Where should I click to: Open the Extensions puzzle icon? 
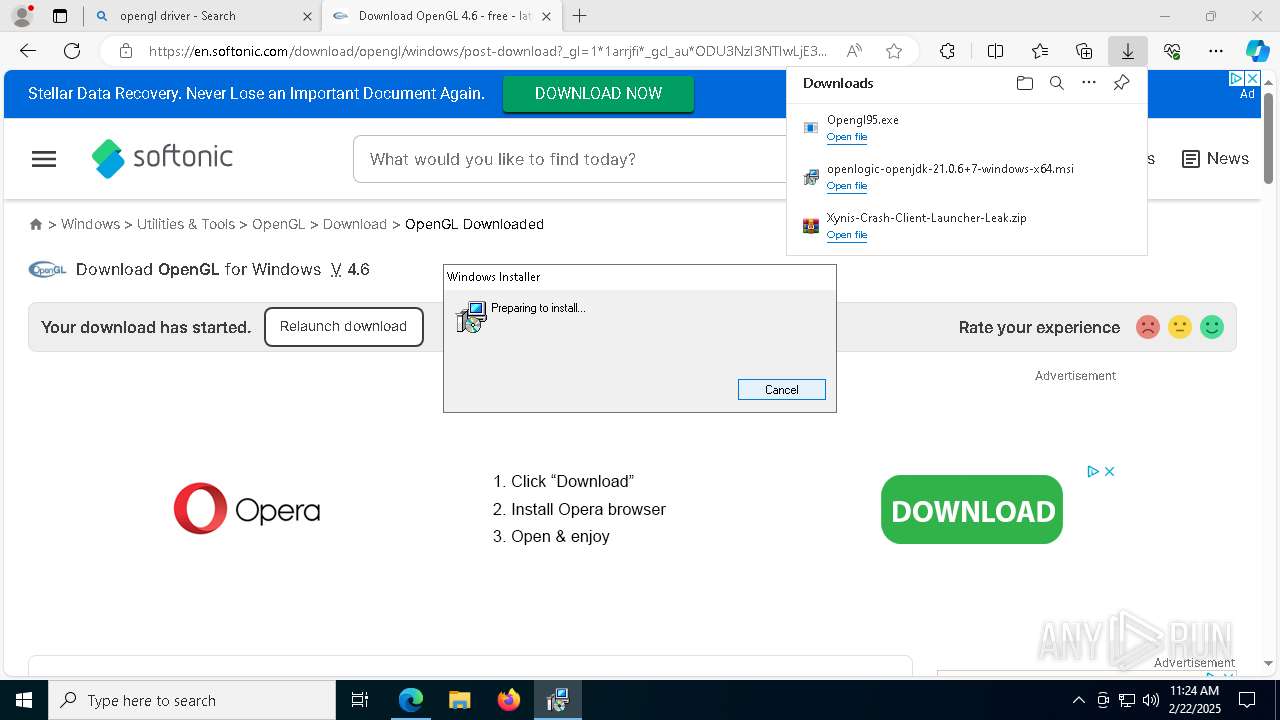tap(947, 51)
